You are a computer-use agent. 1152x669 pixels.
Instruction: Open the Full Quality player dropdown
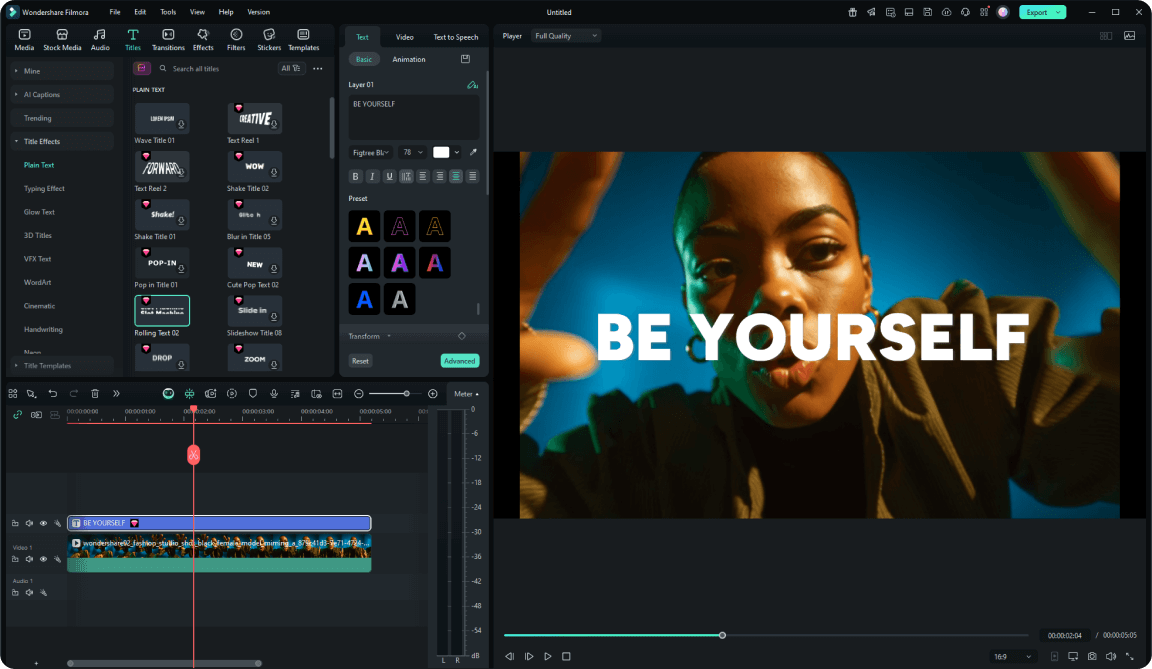pyautogui.click(x=566, y=36)
